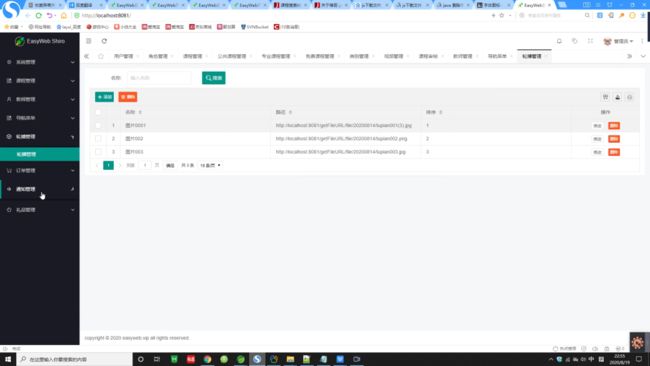Screen dimensions: 650x366
Task: Click the table export icon
Action: coord(618,97)
